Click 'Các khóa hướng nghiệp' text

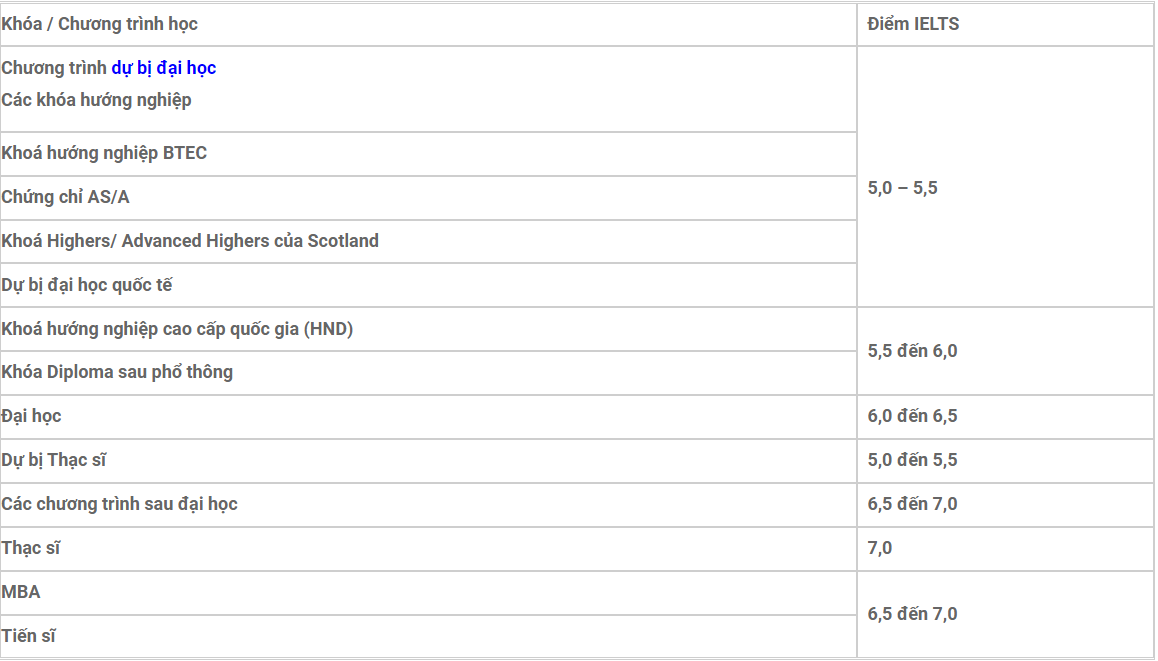[96, 100]
